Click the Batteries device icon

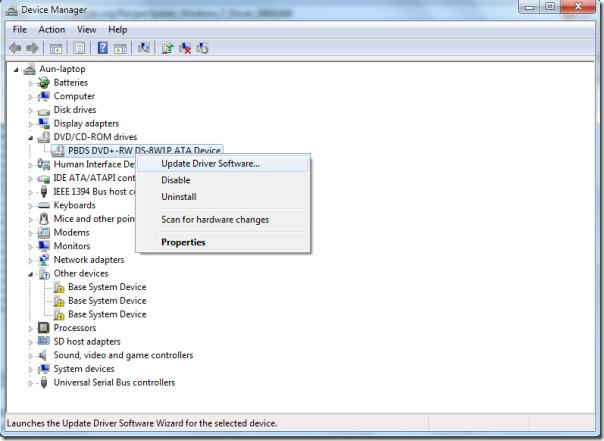(43, 83)
